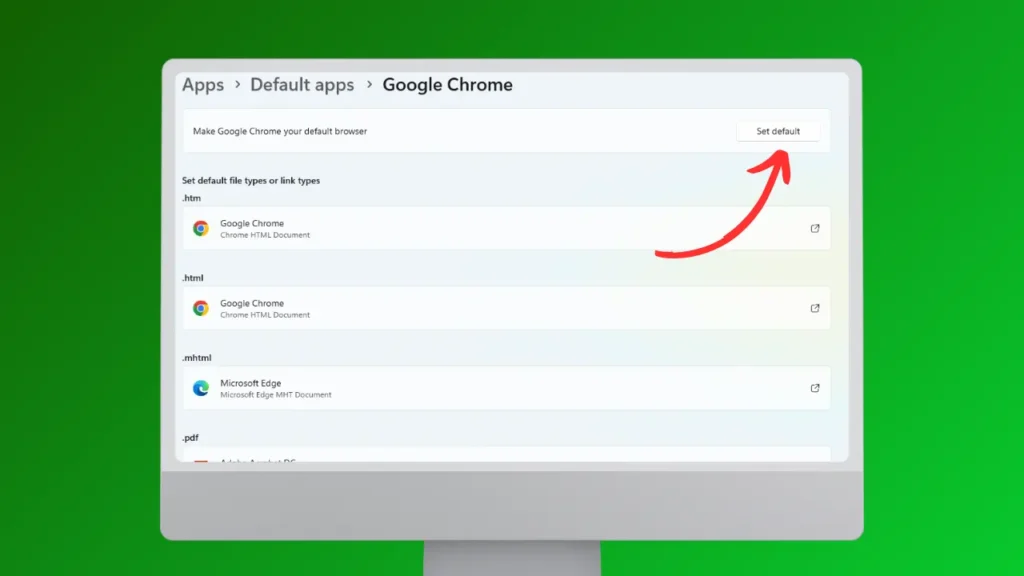Open the external link icon for .mhtml
This screenshot has width=1024, height=576.
pos(814,388)
